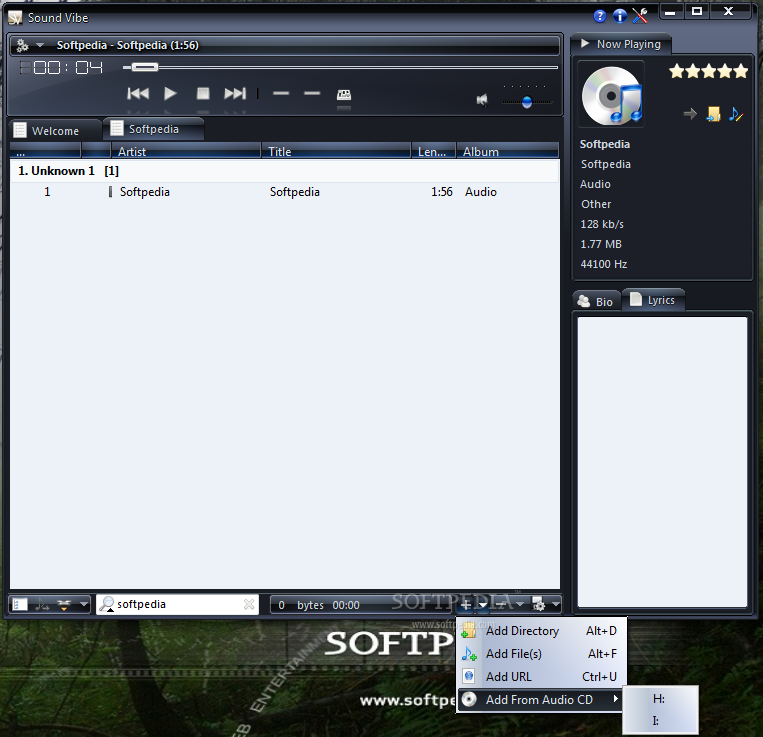Open the Bio tab

[x=596, y=302]
